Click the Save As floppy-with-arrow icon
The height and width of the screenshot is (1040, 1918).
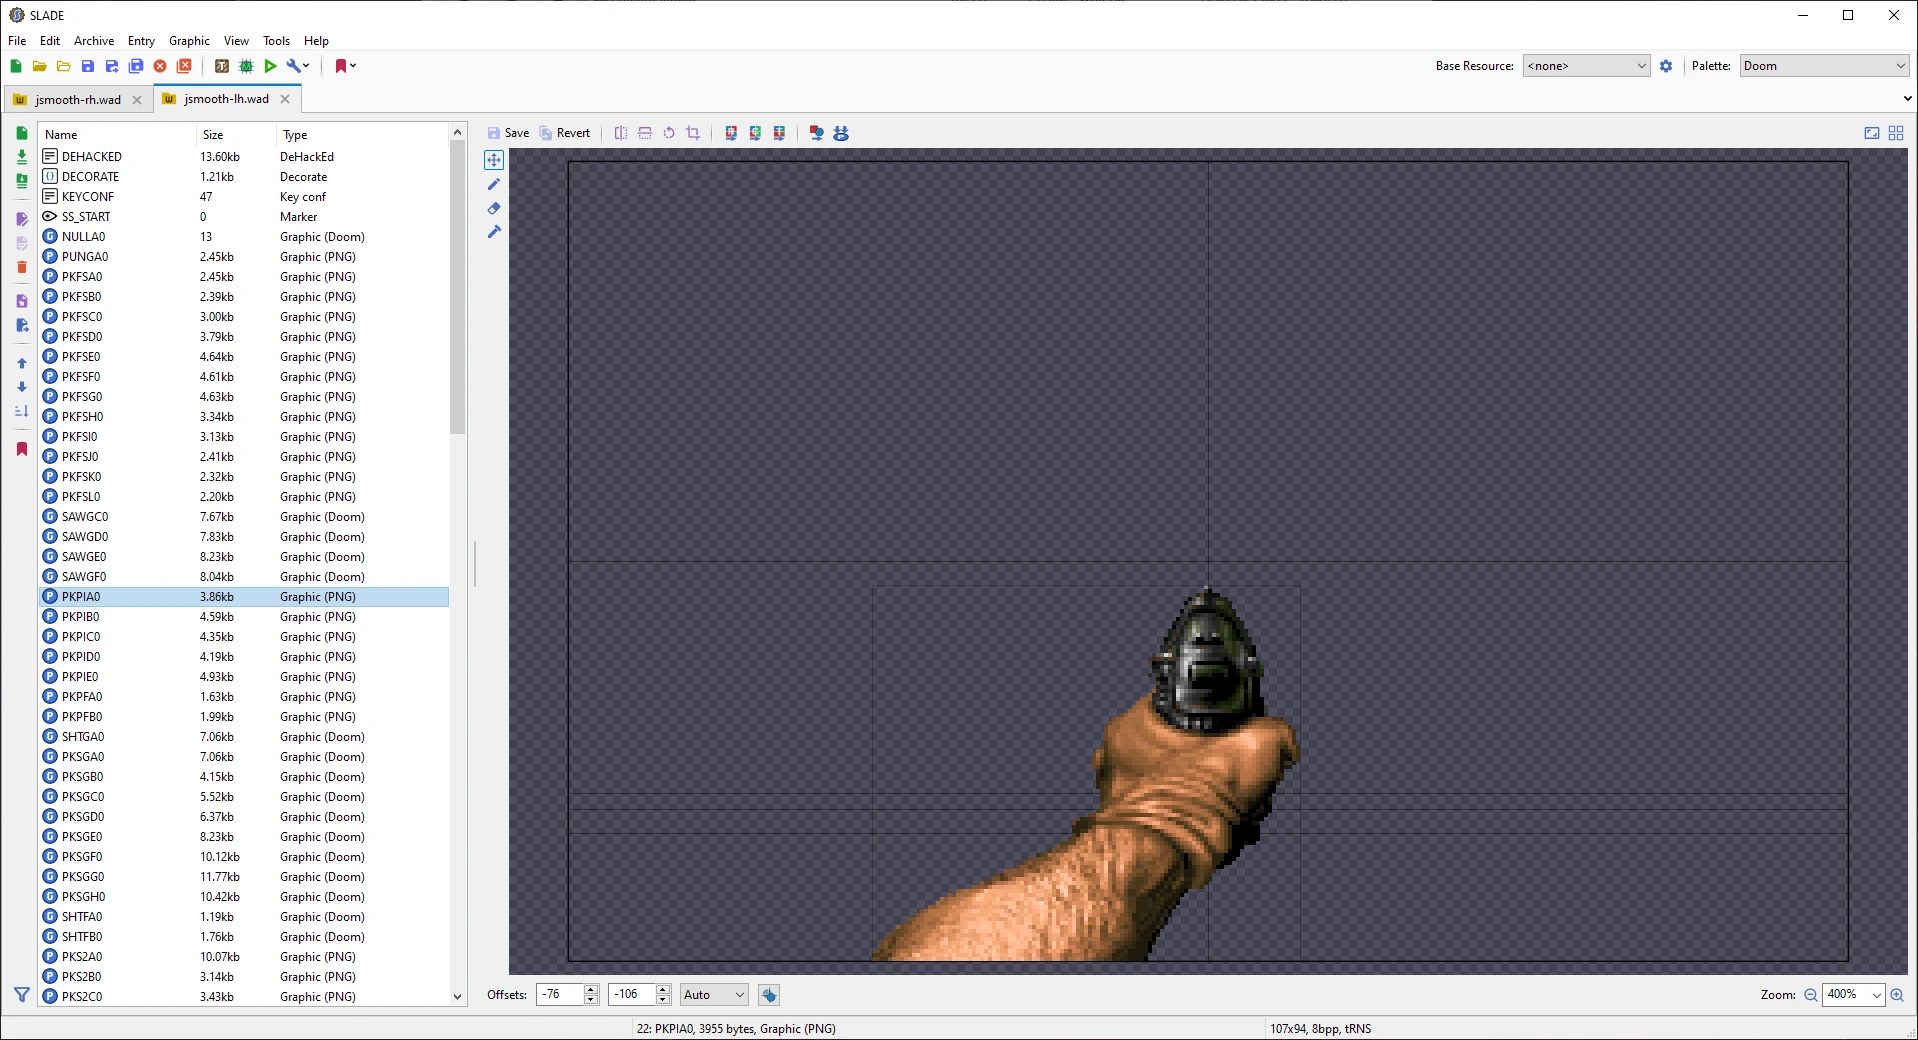click(x=112, y=66)
